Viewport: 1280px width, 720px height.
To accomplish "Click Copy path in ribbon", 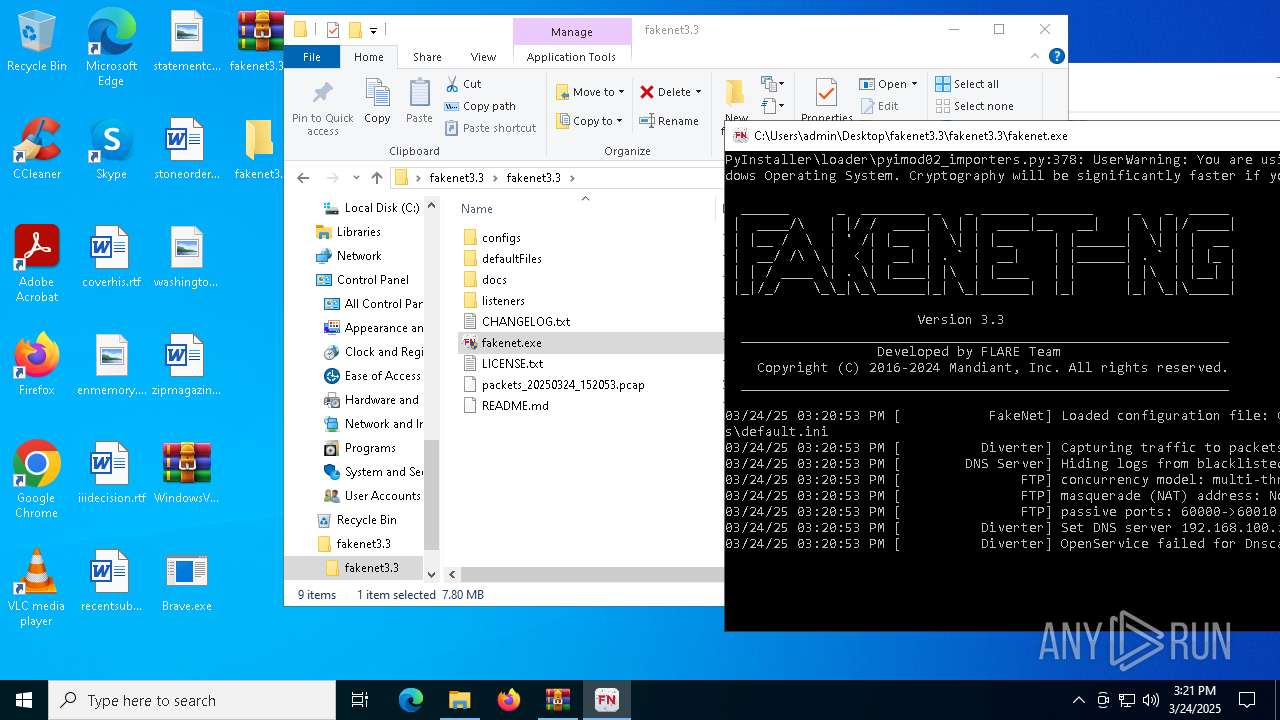I will [x=480, y=106].
